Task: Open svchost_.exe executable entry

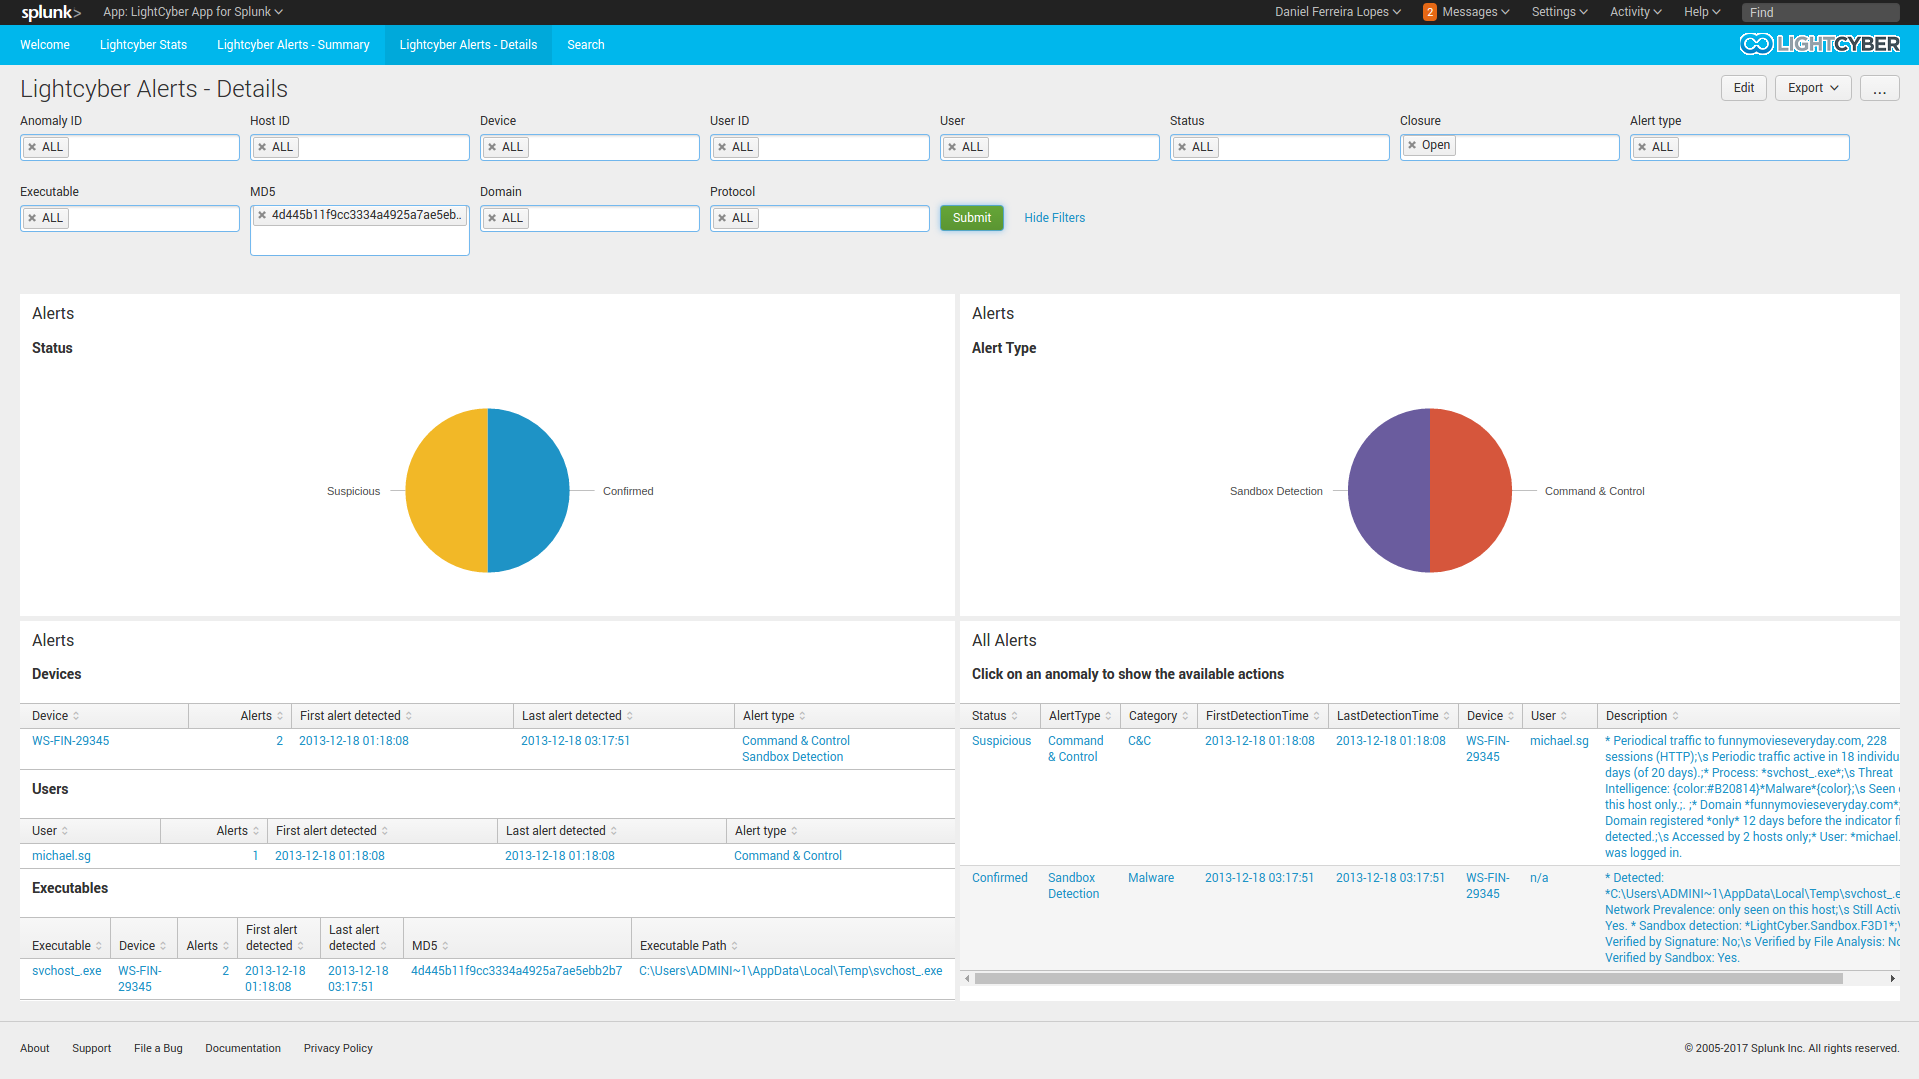Action: (67, 971)
